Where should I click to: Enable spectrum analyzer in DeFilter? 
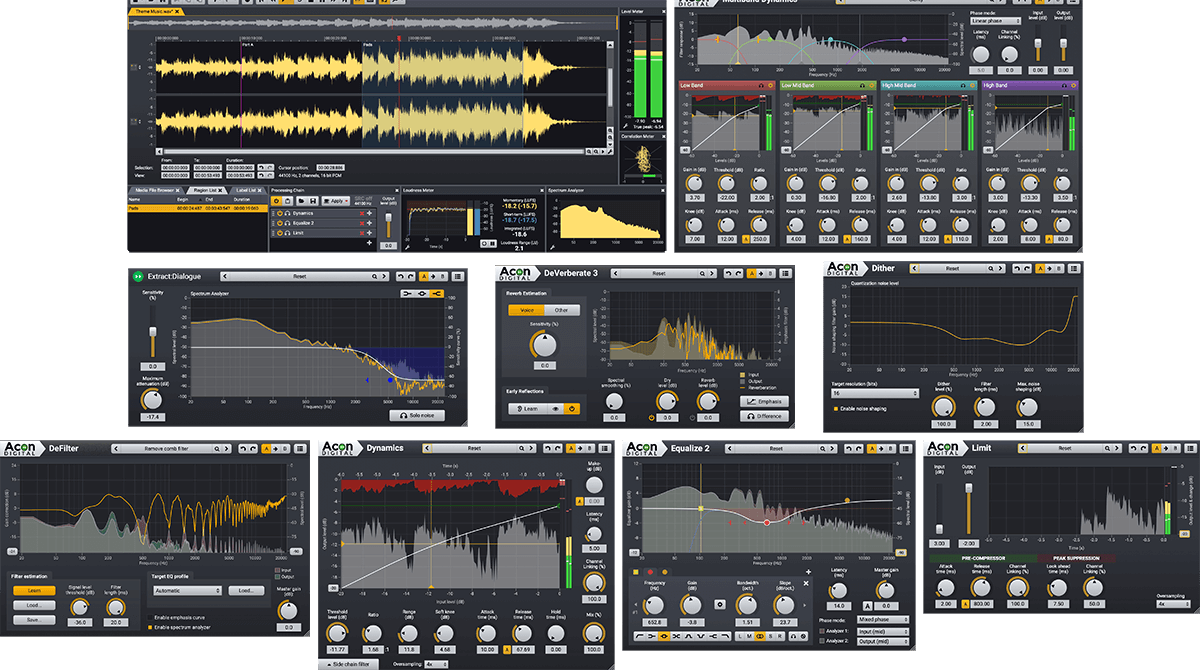[150, 627]
